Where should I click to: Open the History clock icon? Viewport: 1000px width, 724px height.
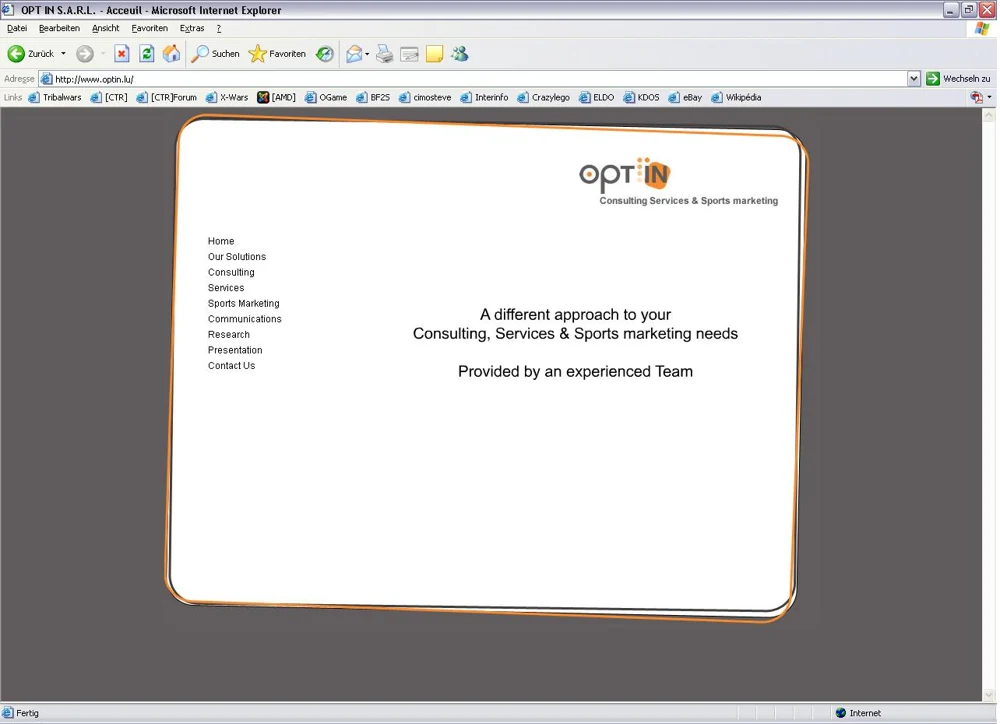(x=325, y=54)
